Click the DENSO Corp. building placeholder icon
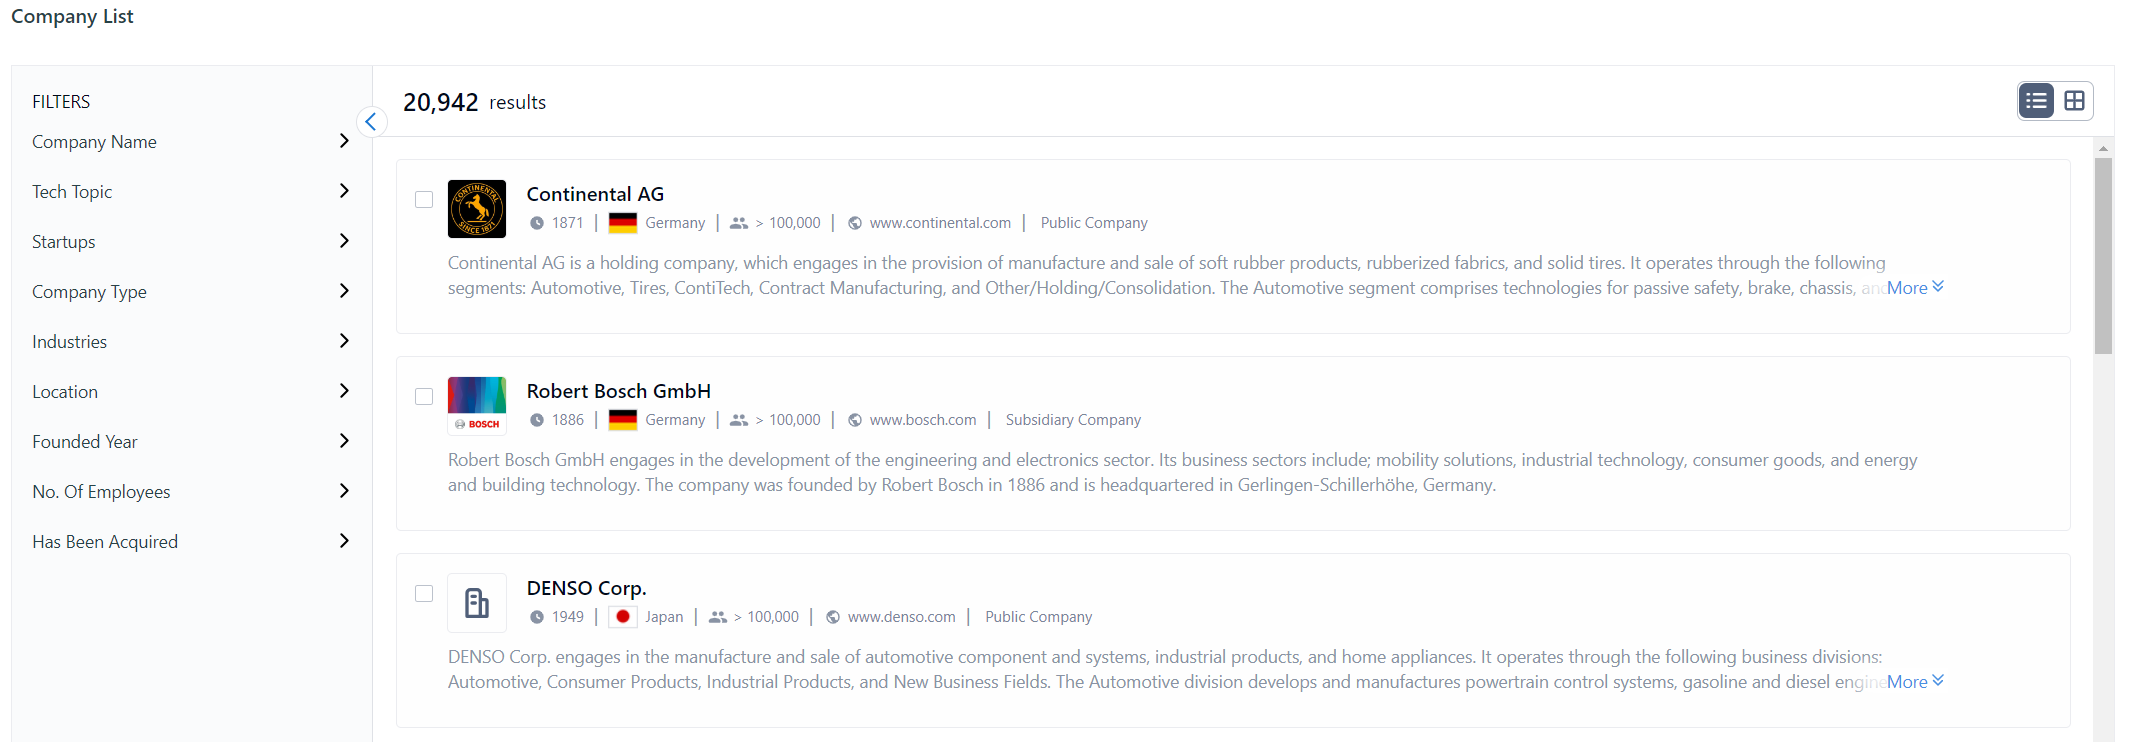The image size is (2137, 742). click(476, 602)
